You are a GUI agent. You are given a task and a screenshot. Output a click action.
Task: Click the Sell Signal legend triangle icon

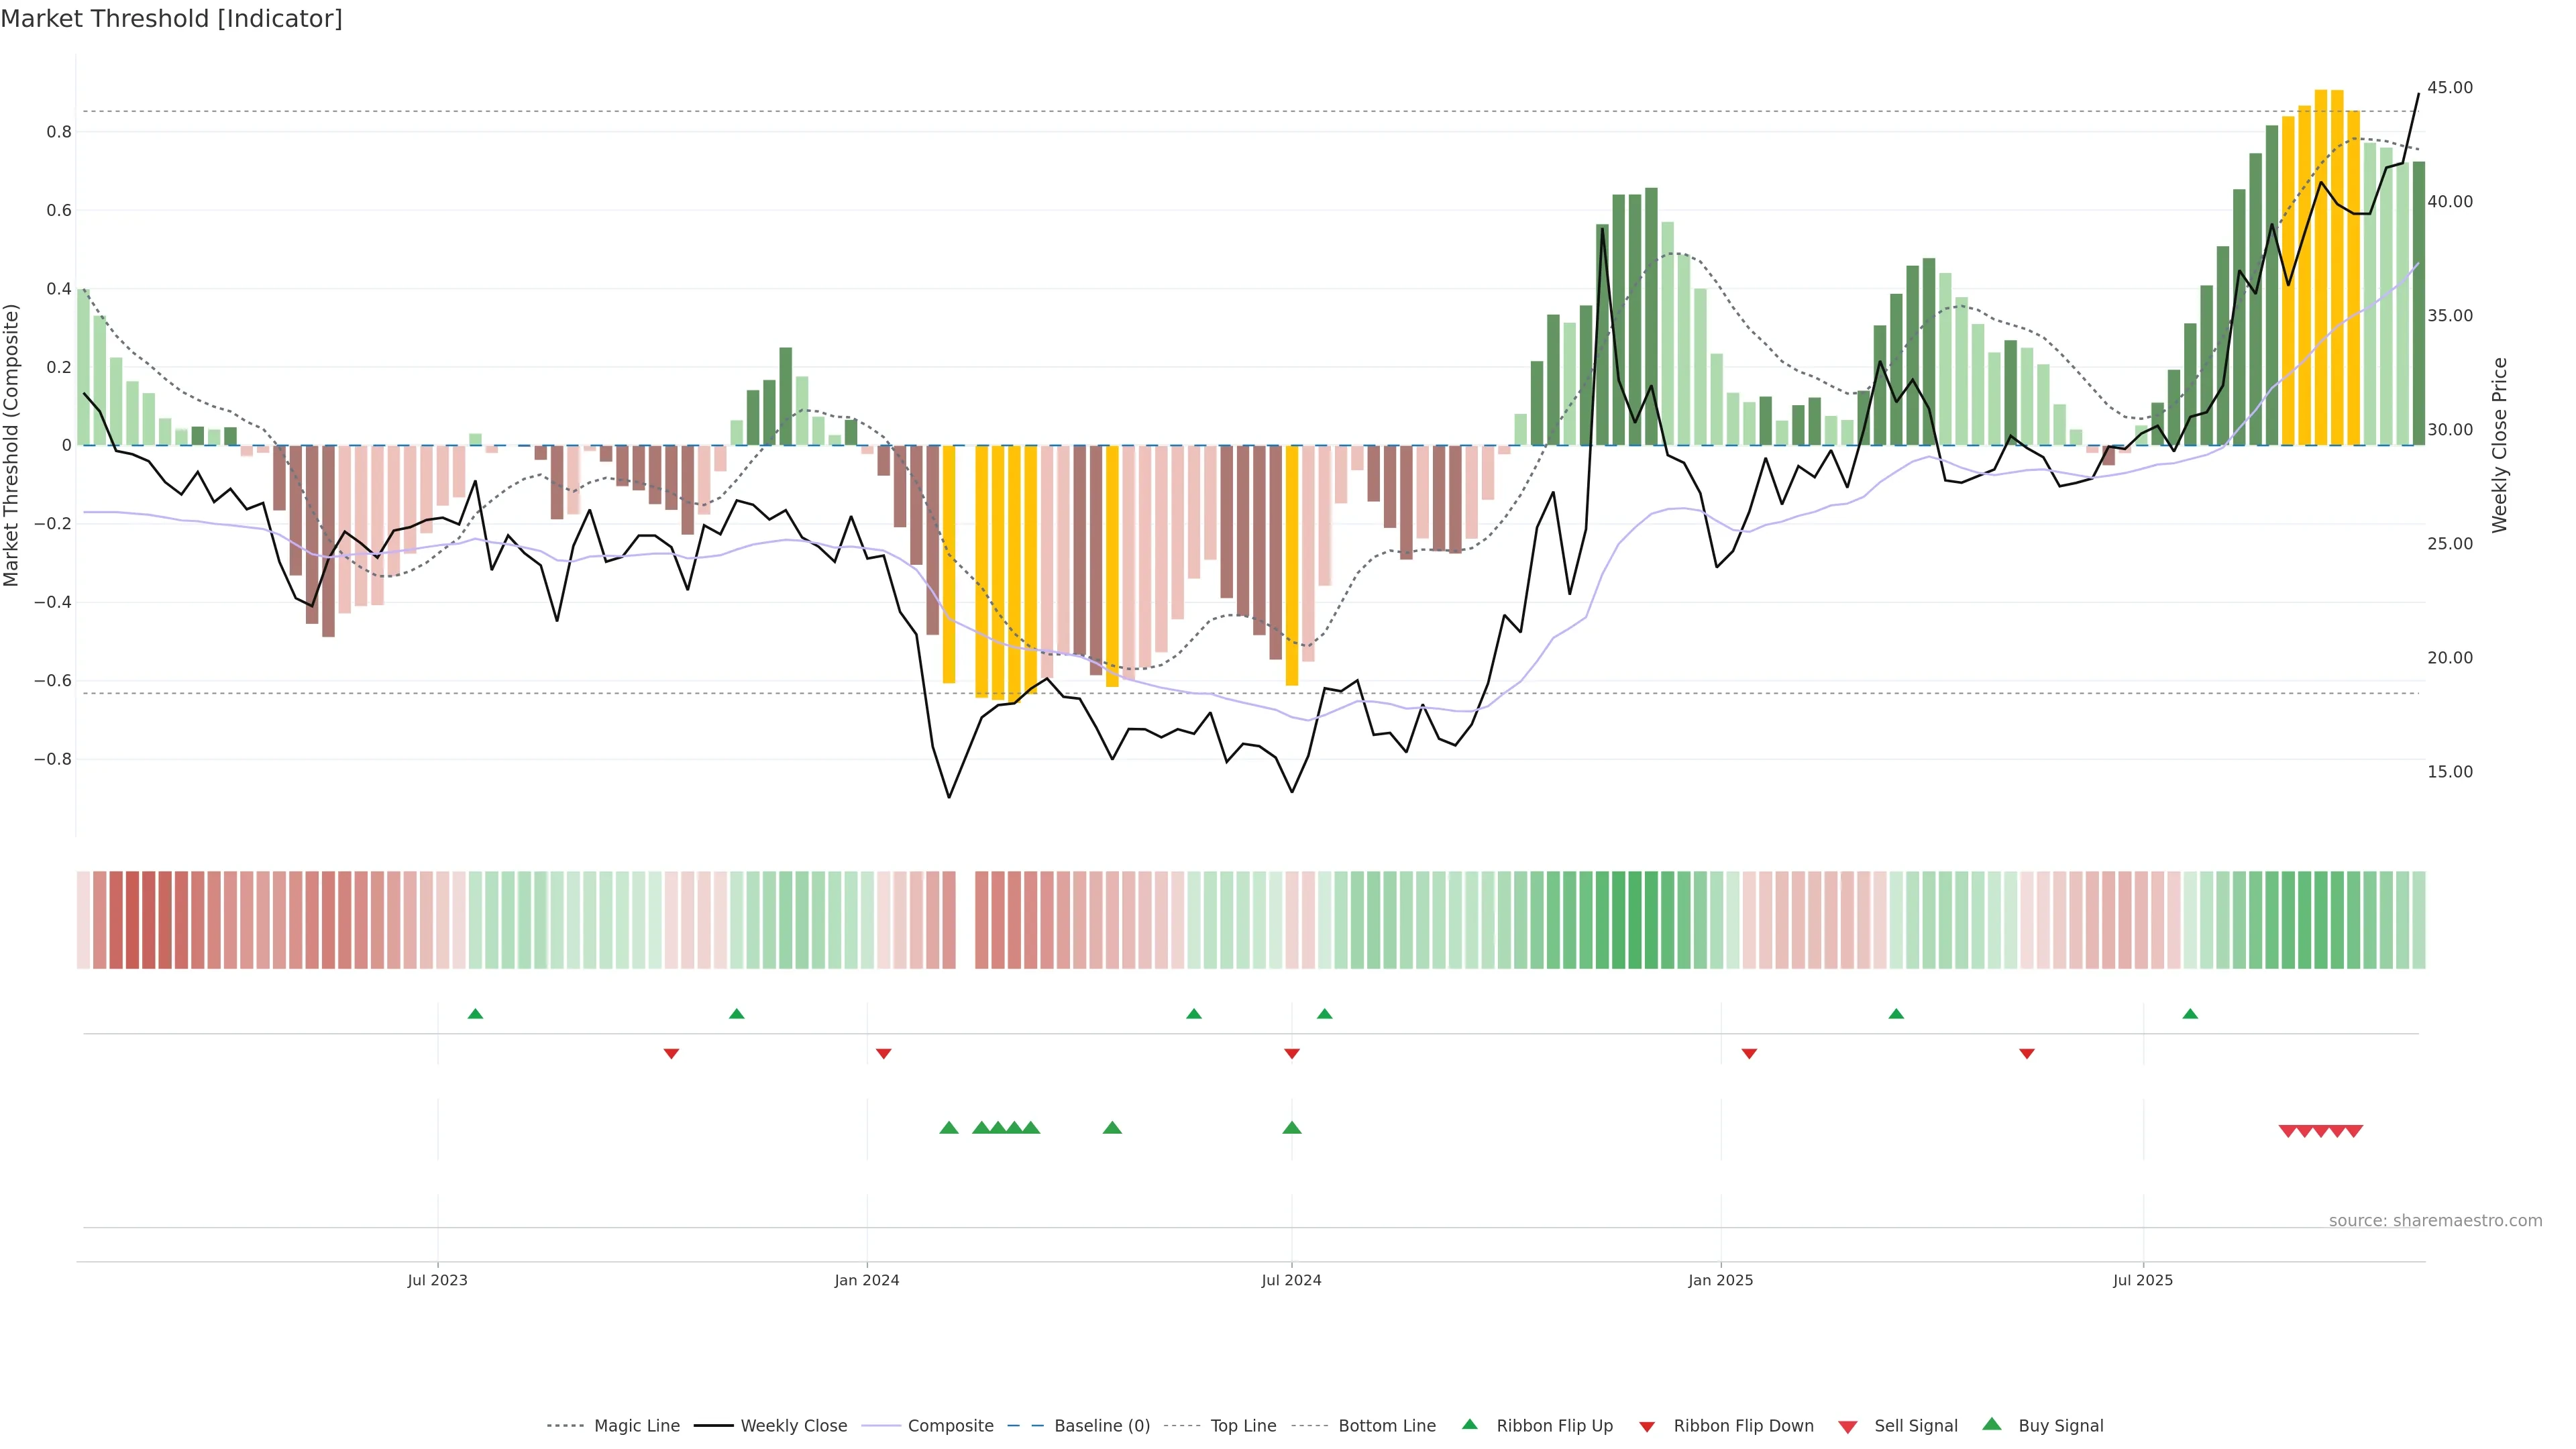coord(1847,1426)
